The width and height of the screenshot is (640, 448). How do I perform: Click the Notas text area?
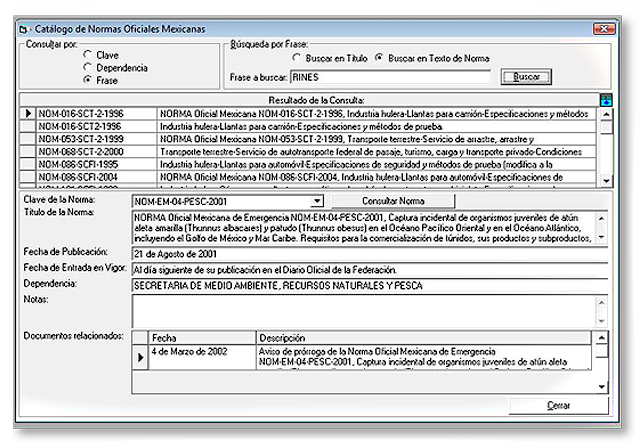click(364, 311)
